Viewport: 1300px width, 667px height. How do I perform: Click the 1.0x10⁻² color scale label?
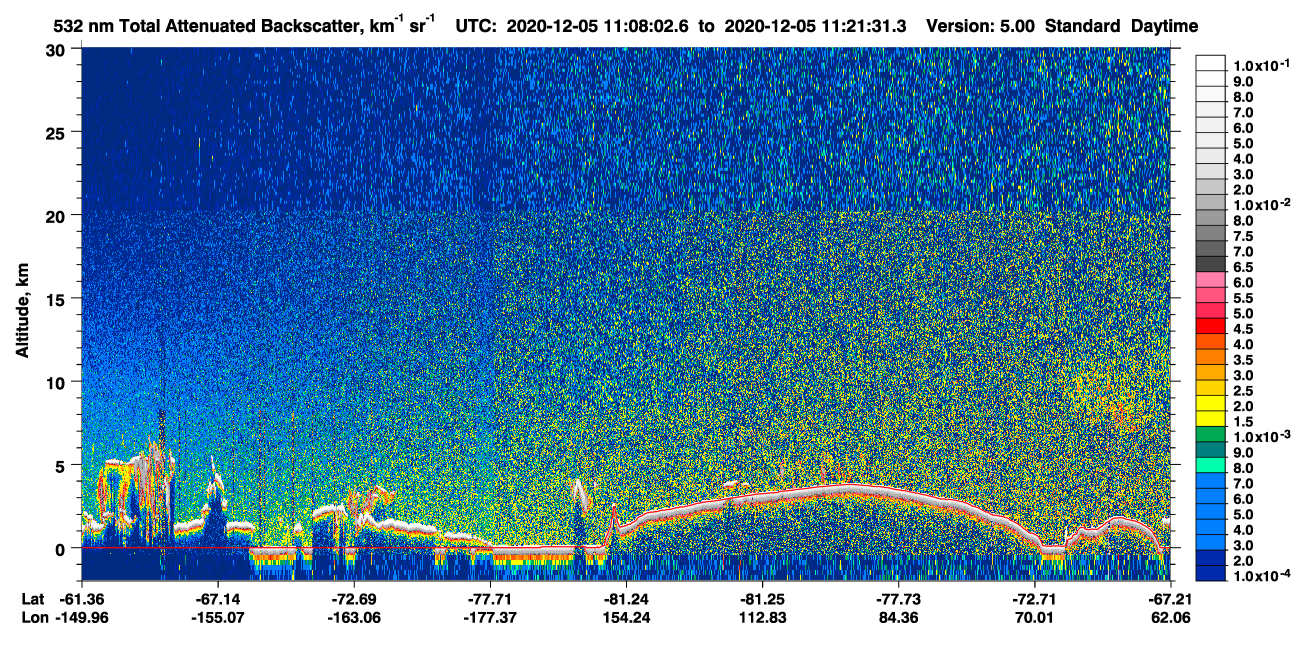point(1261,205)
